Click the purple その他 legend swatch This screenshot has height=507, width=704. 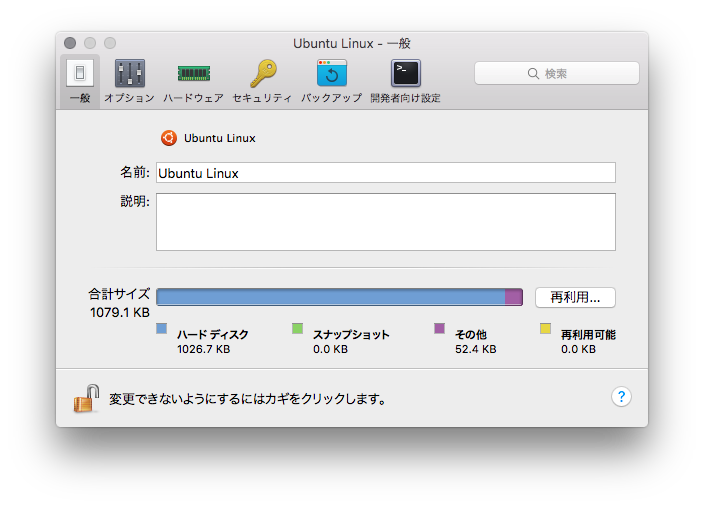440,328
